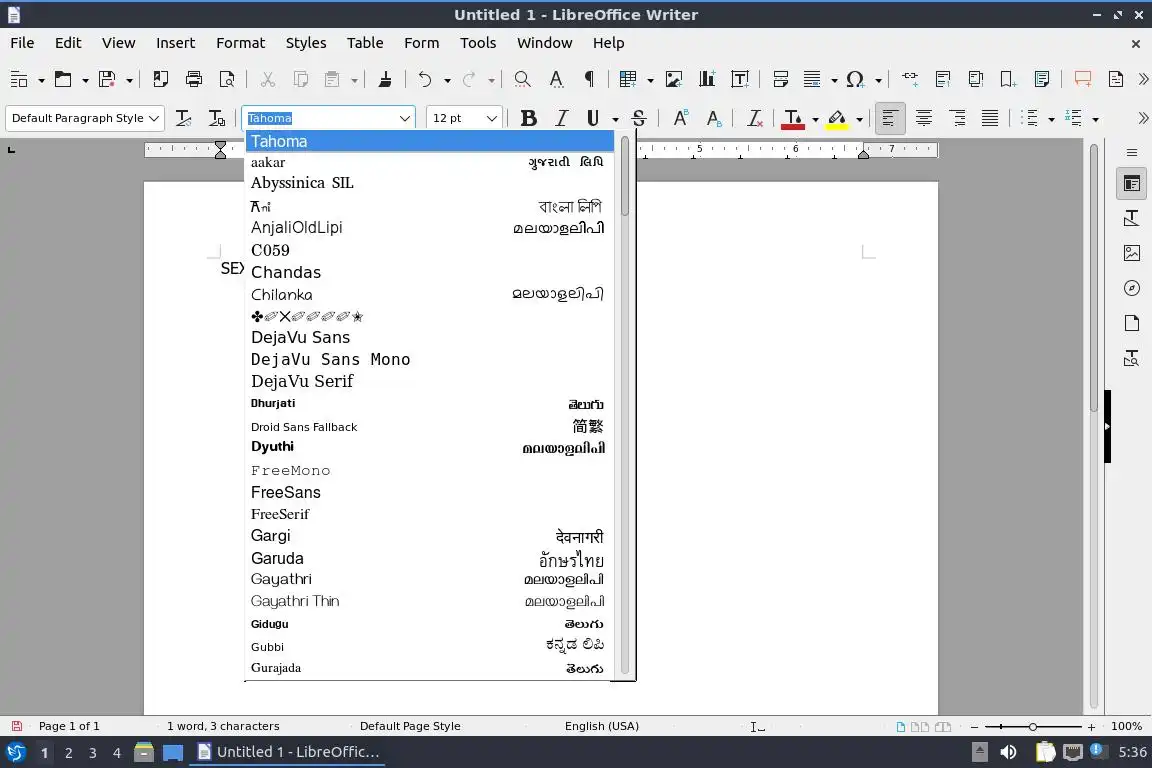Toggle Italic formatting
The width and height of the screenshot is (1152, 768).
tap(562, 118)
